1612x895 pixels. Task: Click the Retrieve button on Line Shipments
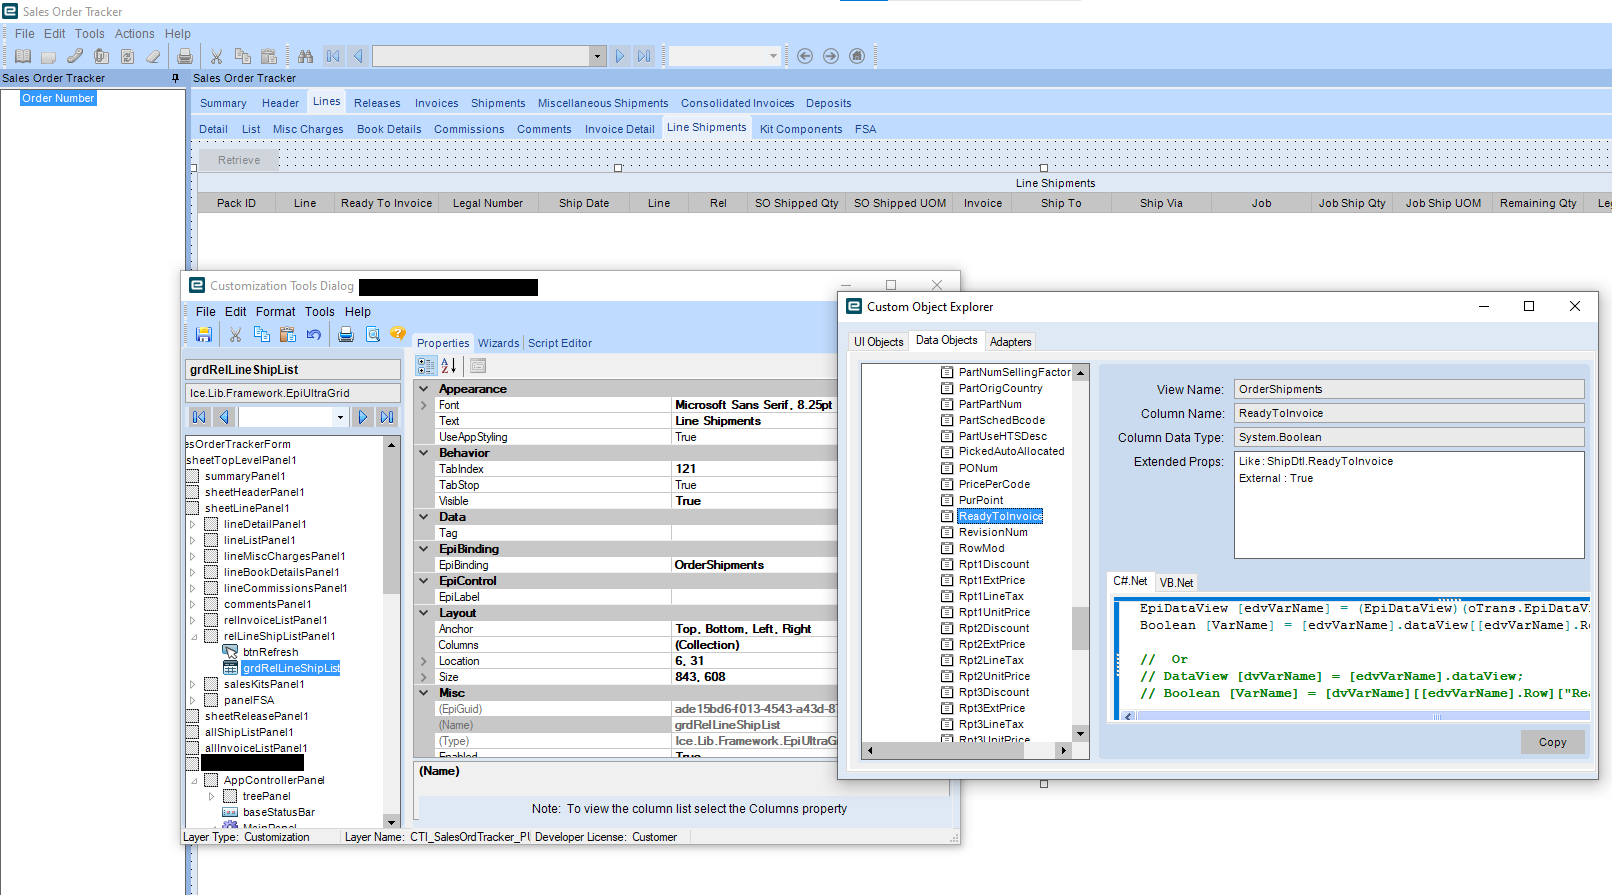pos(239,160)
